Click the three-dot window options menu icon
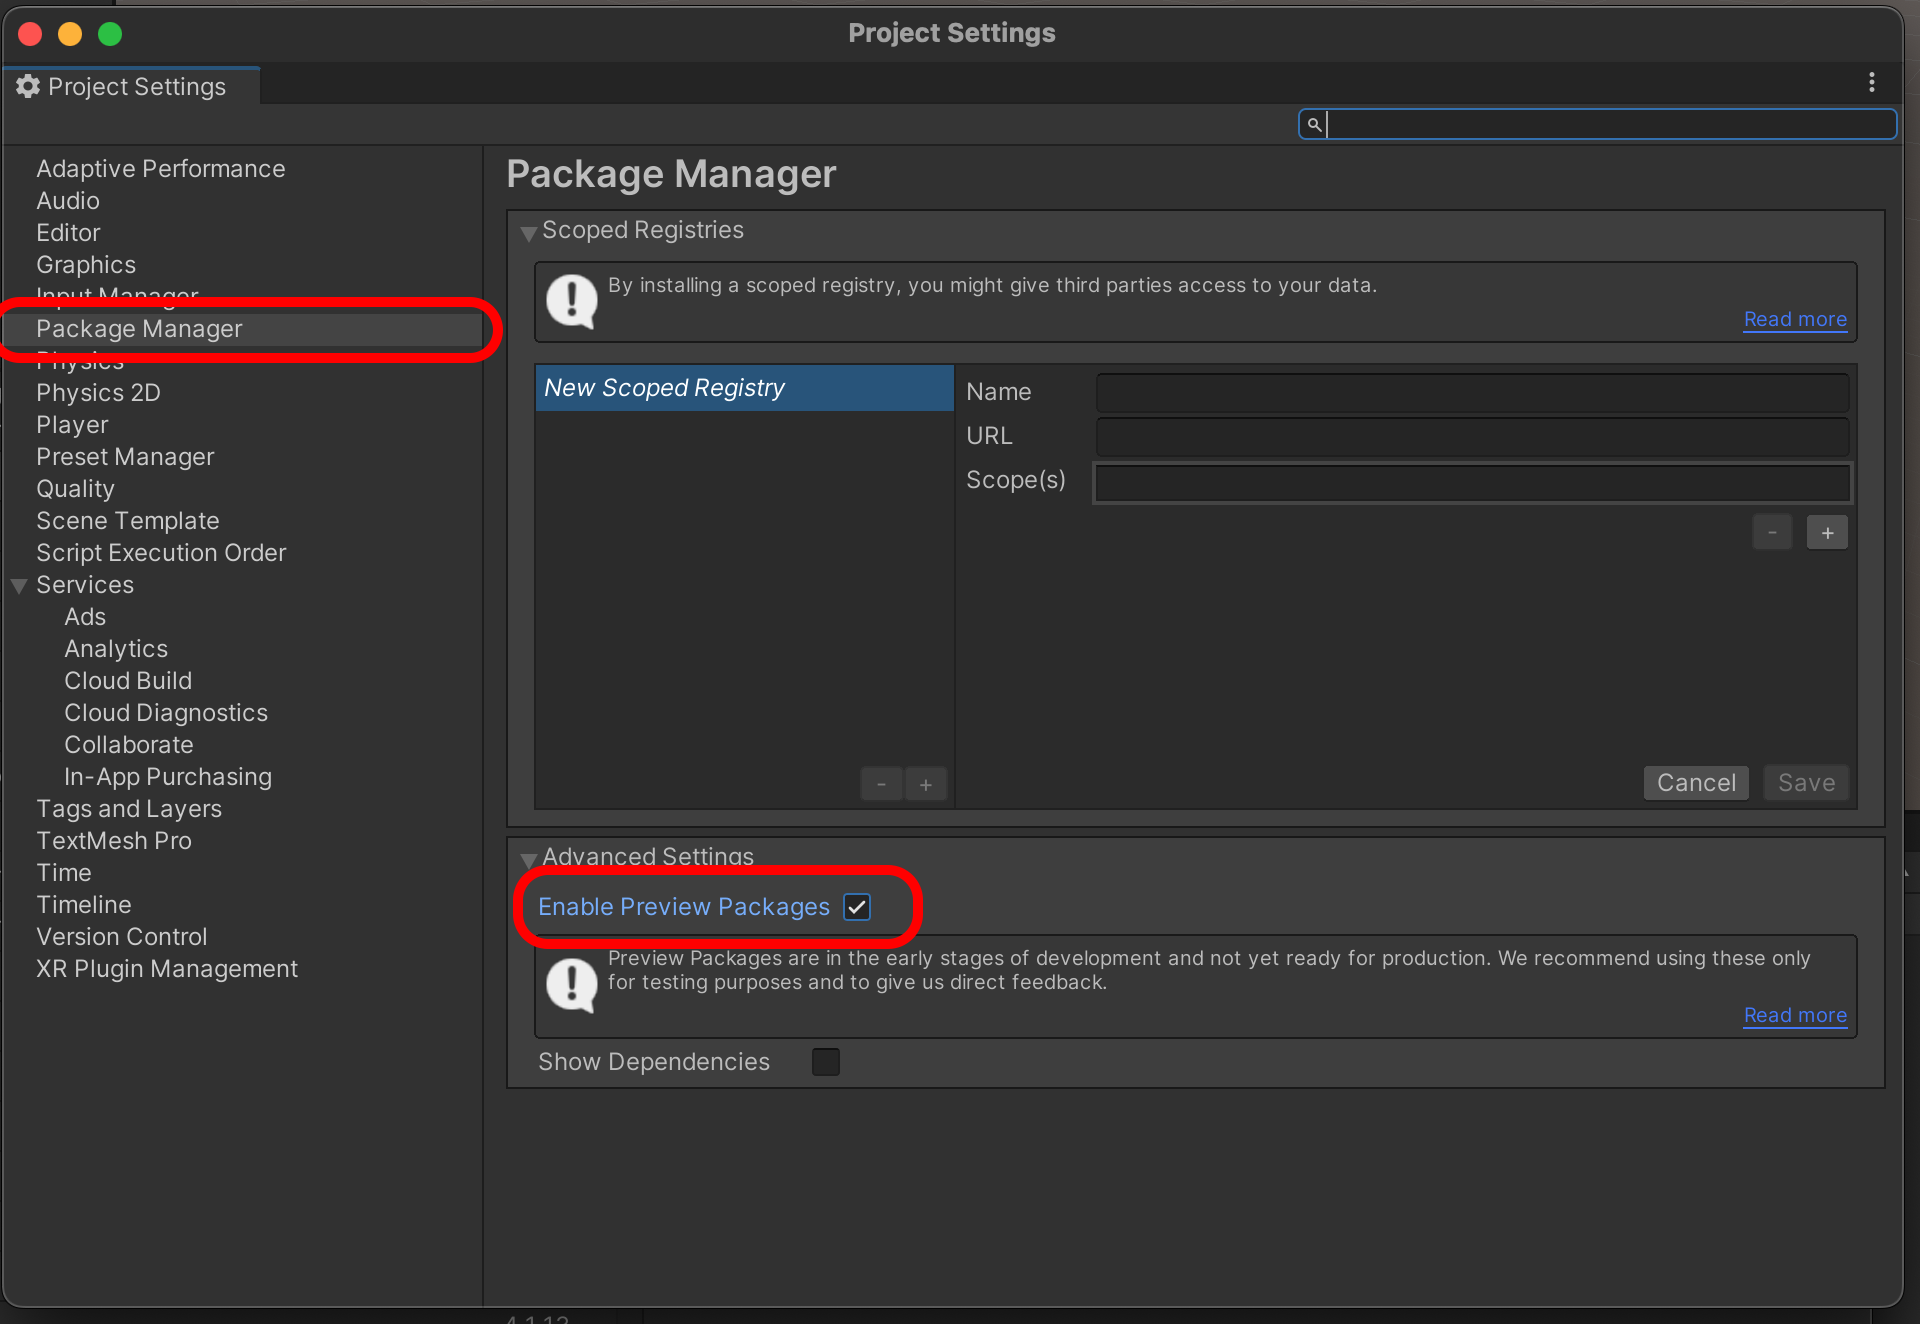 (x=1871, y=83)
